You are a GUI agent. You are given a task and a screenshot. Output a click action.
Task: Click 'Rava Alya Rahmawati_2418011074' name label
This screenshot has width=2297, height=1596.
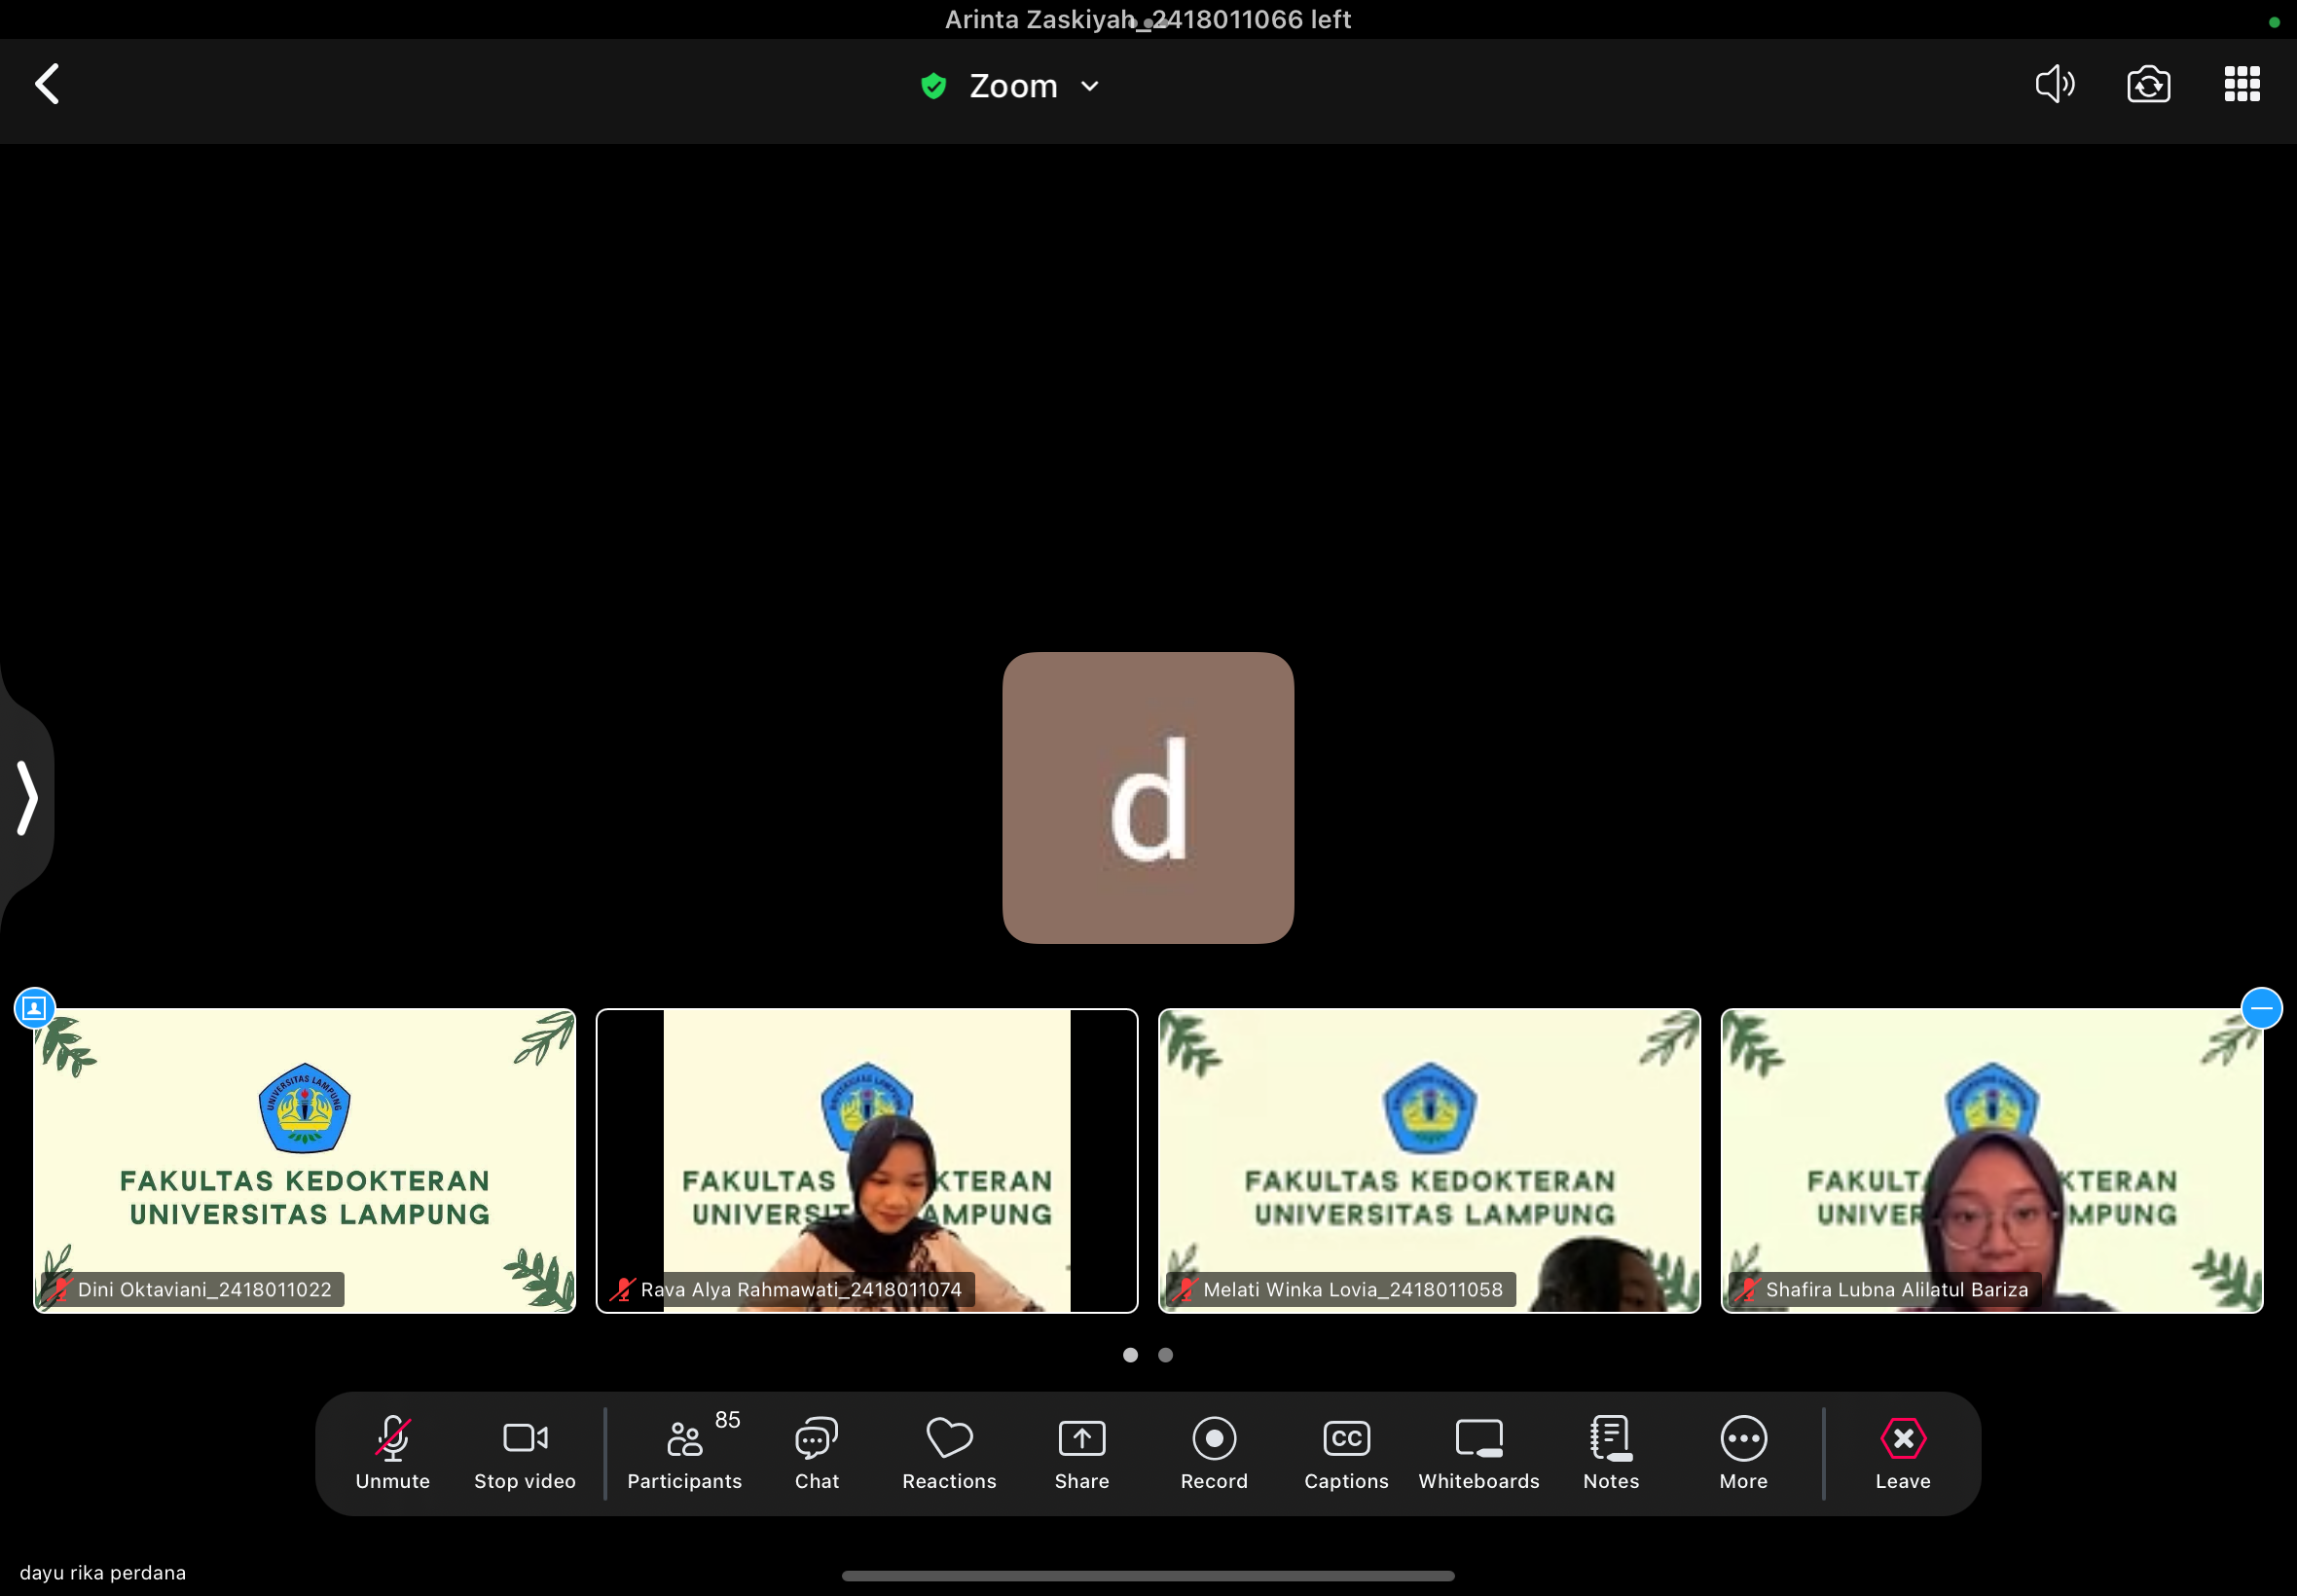coord(801,1289)
